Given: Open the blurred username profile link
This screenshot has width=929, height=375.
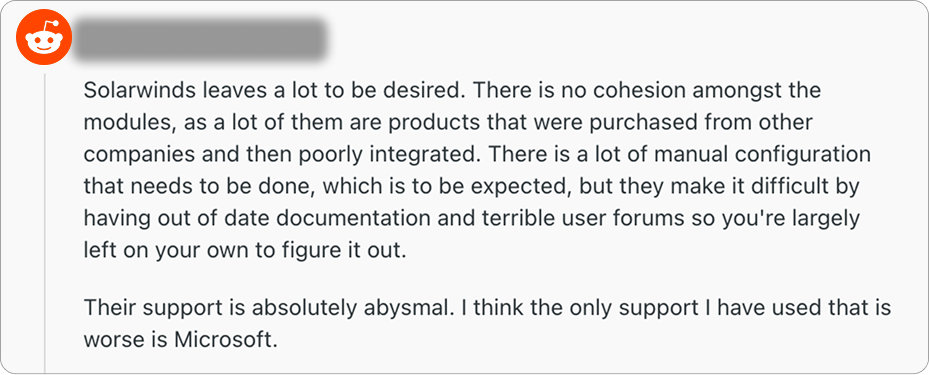Looking at the screenshot, I should click(x=200, y=40).
